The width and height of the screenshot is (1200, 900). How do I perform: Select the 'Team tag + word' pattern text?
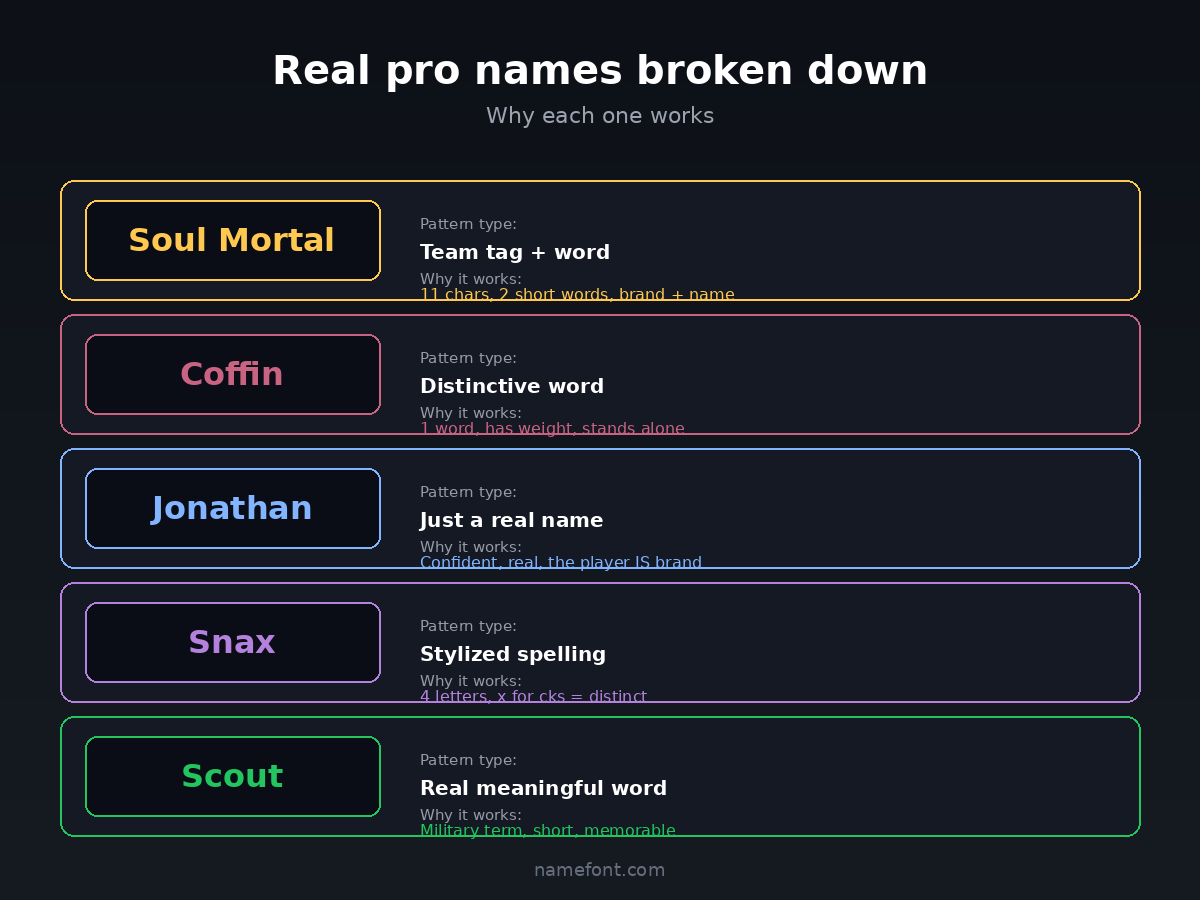pos(515,252)
